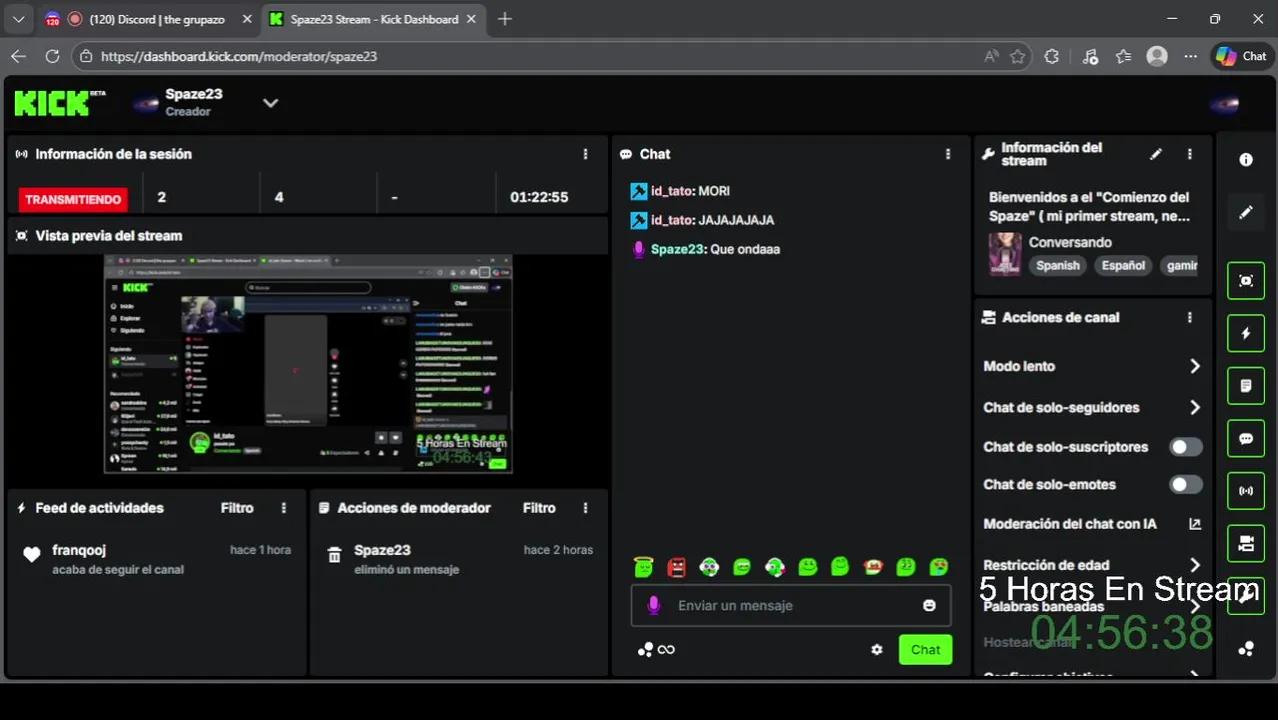
Task: Toggle the stream preview widget icon in sidebar
Action: pos(1246,281)
